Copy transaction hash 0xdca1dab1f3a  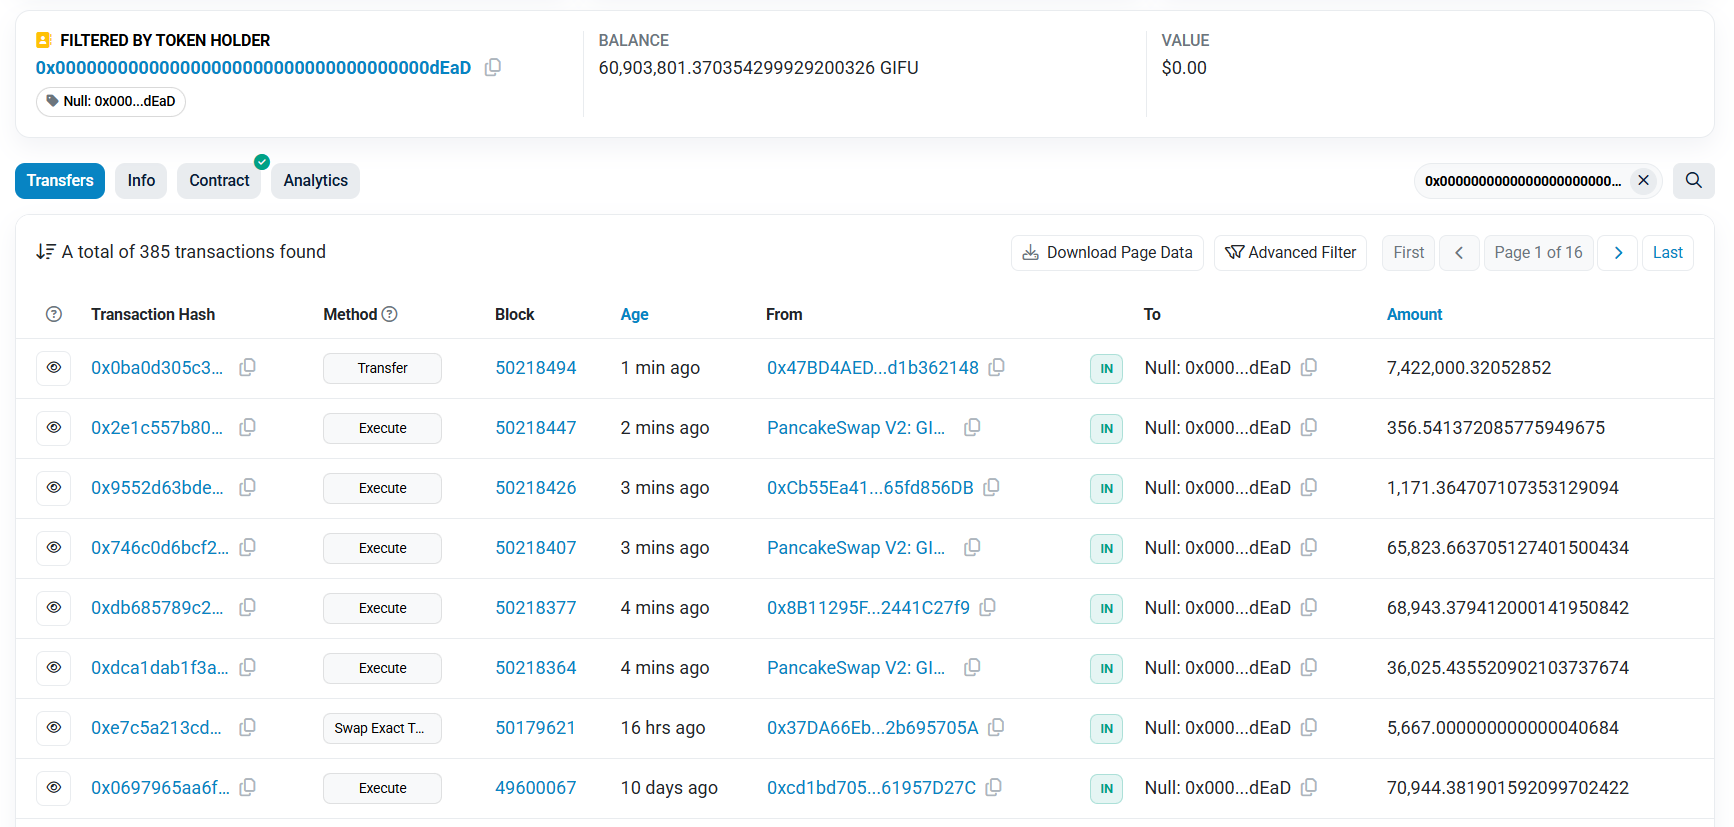click(247, 668)
